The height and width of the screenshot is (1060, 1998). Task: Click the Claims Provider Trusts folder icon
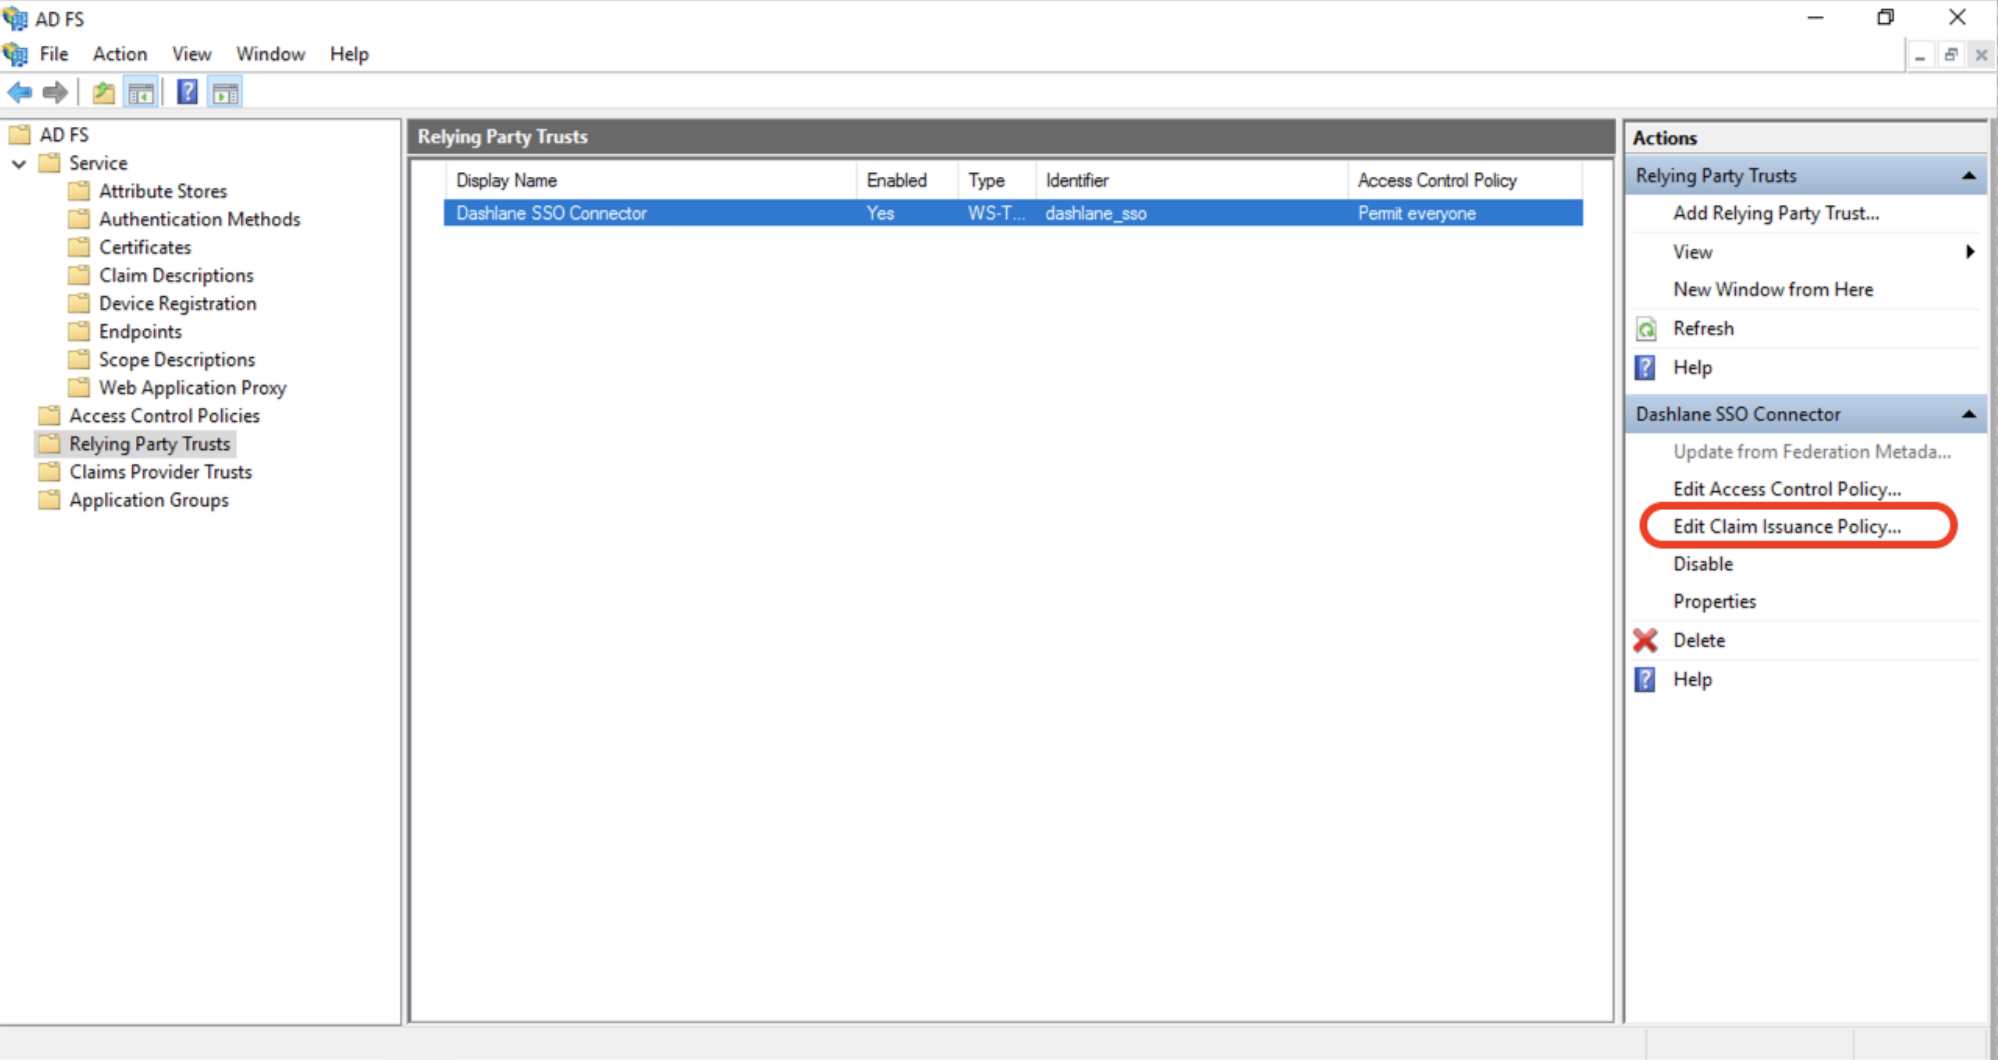[x=49, y=471]
